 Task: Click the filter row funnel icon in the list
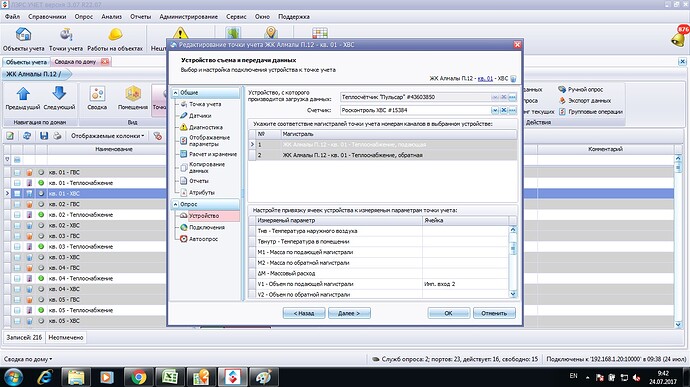click(7, 160)
